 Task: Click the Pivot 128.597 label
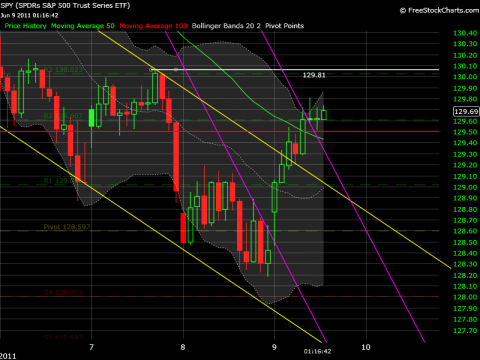(67, 227)
